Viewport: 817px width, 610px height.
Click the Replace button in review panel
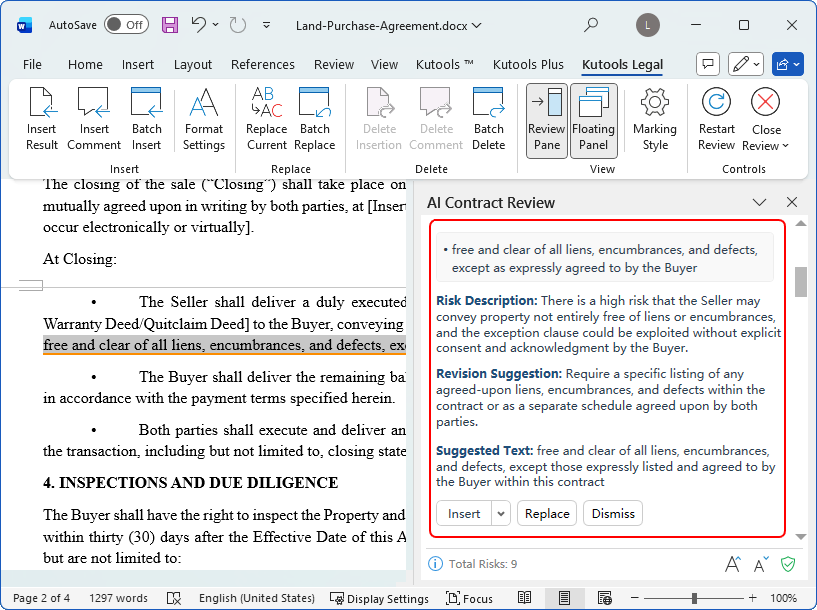coord(546,513)
